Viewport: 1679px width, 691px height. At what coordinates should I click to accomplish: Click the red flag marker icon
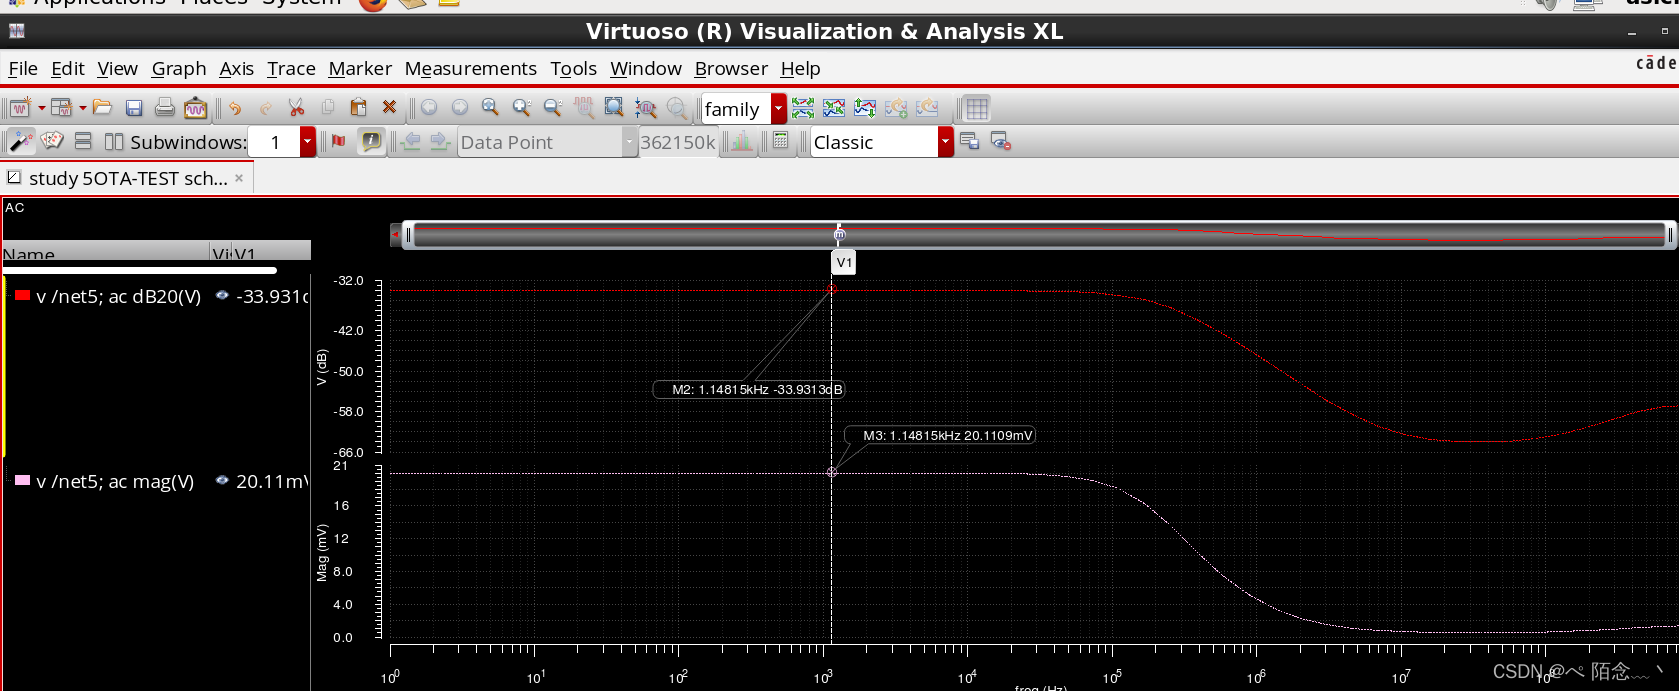point(338,142)
